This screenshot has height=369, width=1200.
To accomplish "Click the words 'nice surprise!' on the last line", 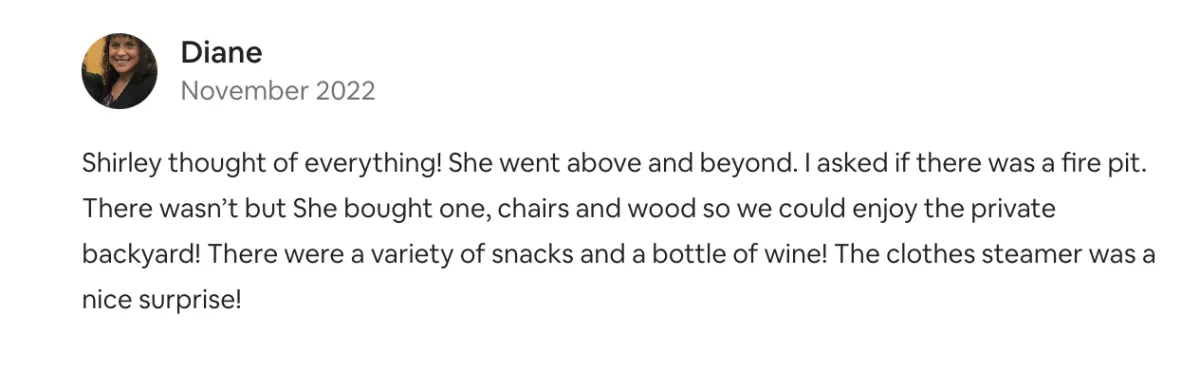I will [162, 299].
